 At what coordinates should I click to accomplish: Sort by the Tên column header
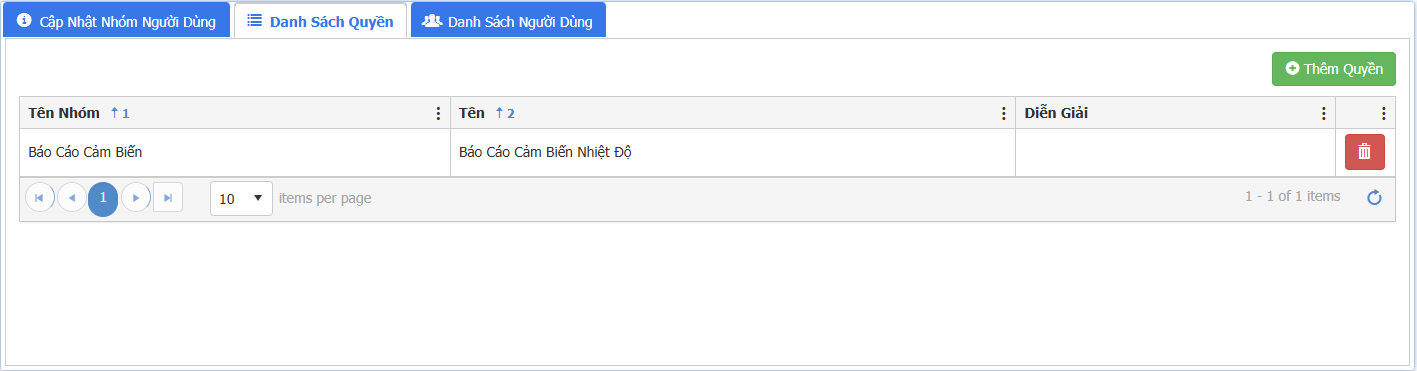[x=472, y=113]
